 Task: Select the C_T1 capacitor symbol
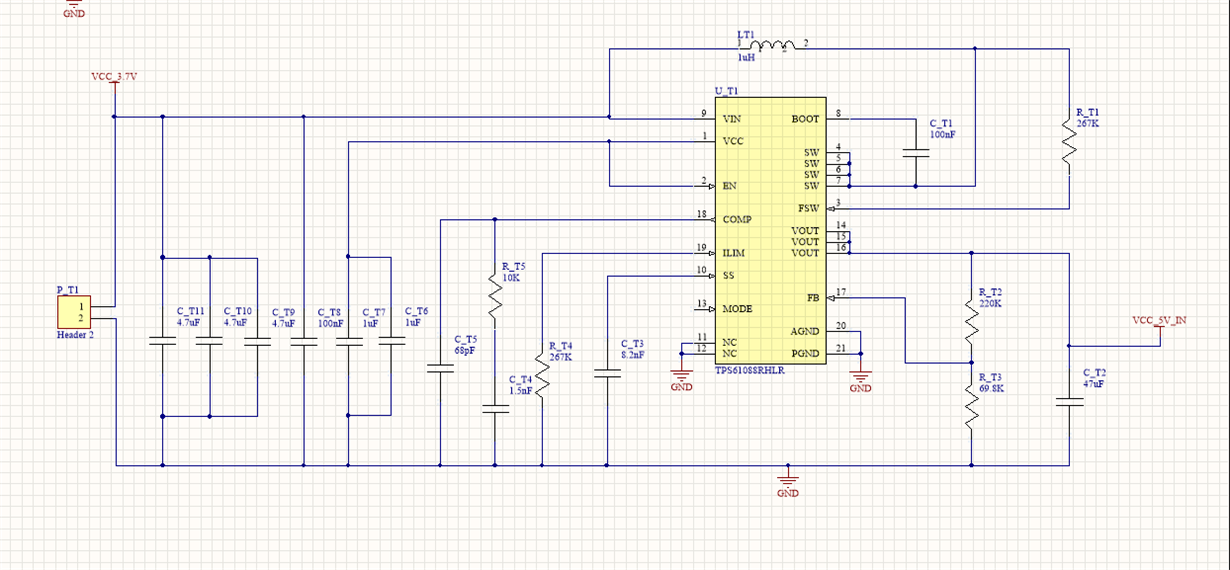915,153
